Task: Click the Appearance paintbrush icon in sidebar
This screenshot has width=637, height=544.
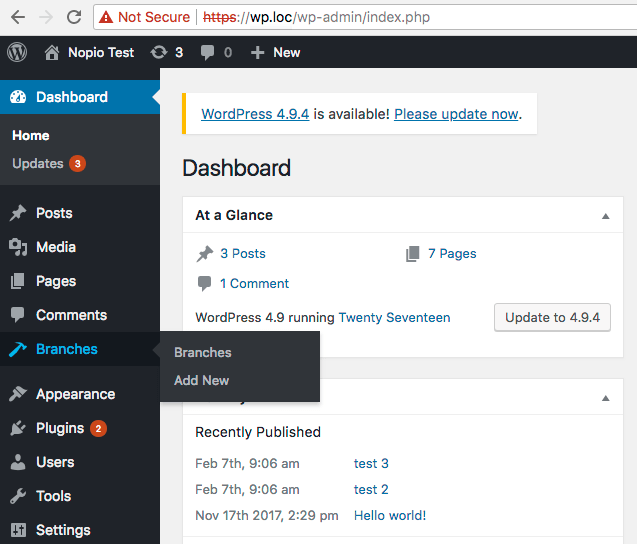Action: [x=18, y=394]
